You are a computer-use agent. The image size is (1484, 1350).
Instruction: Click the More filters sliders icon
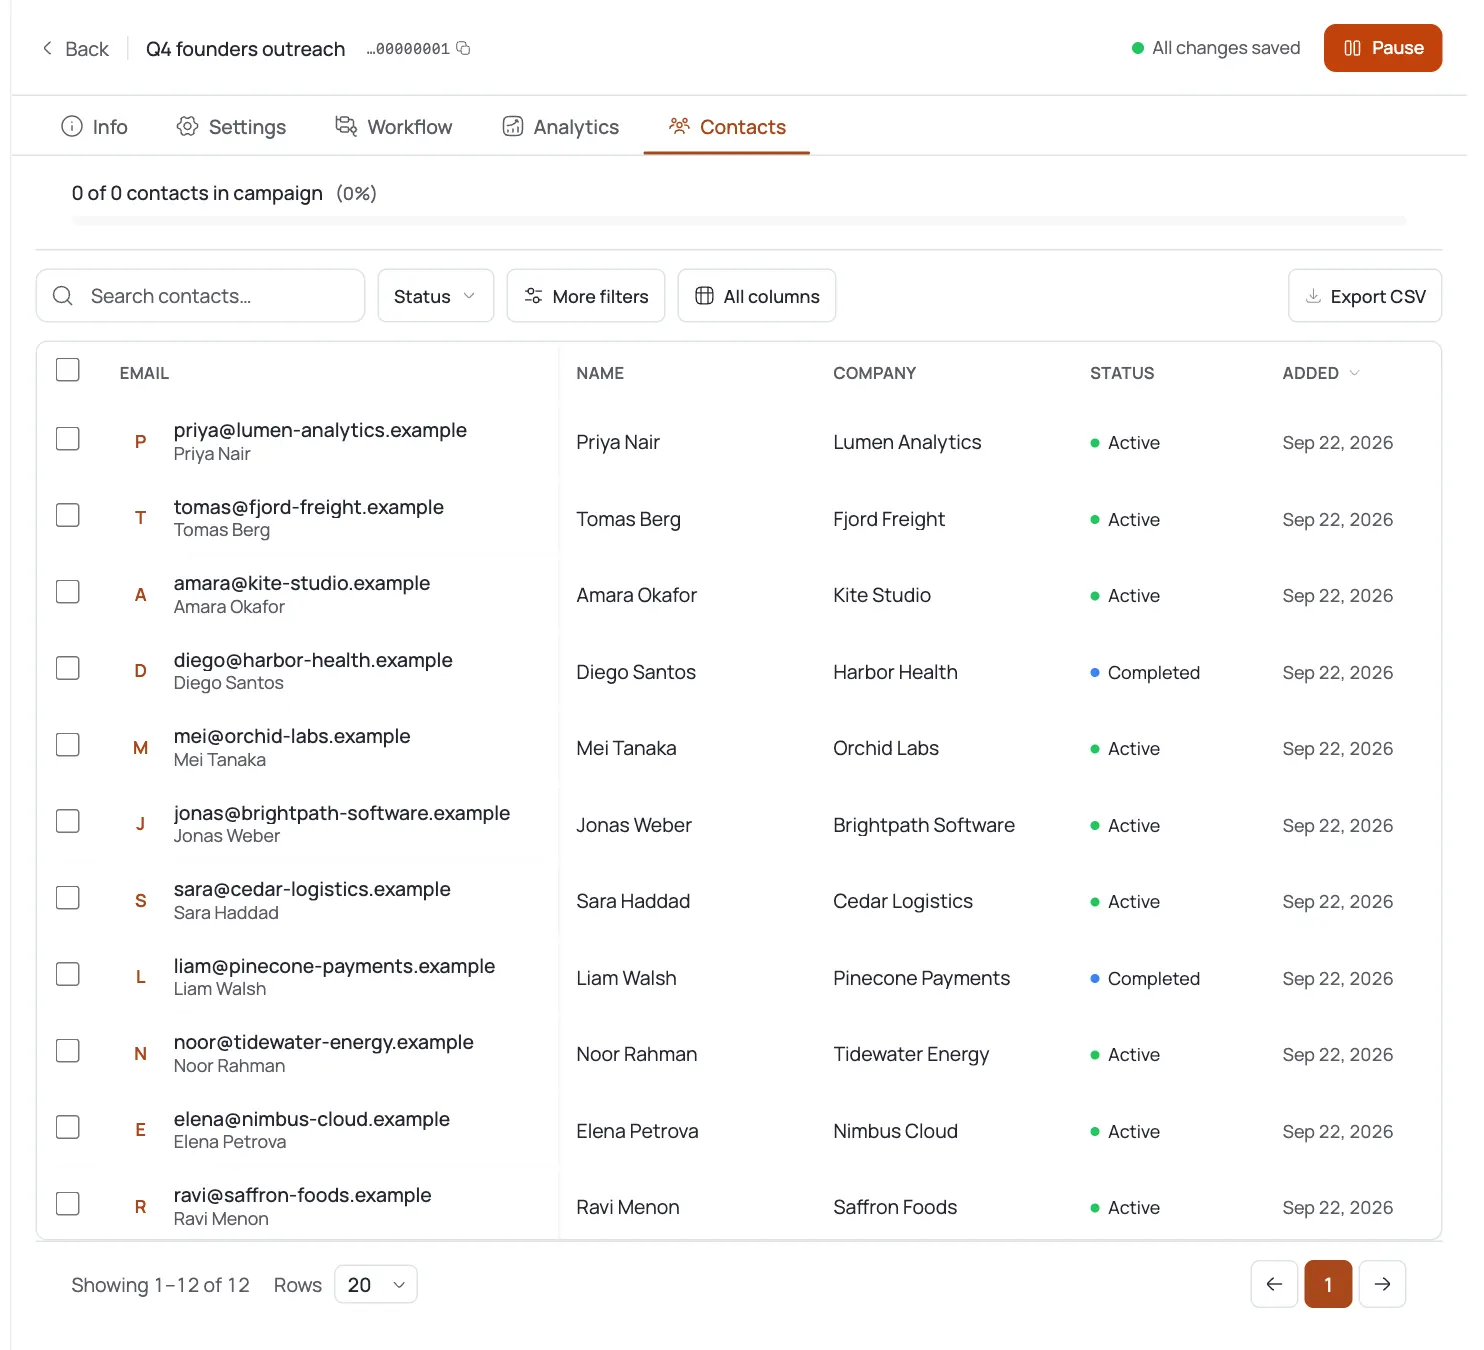(x=534, y=296)
